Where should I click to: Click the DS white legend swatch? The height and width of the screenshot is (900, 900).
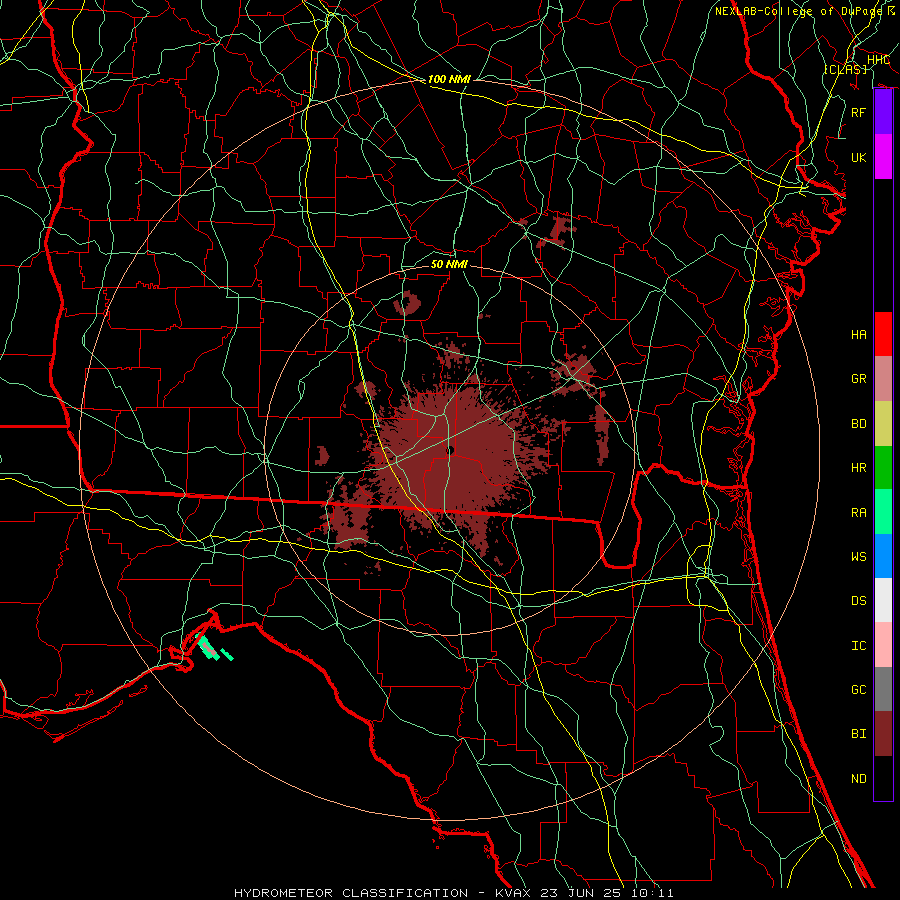click(x=883, y=600)
